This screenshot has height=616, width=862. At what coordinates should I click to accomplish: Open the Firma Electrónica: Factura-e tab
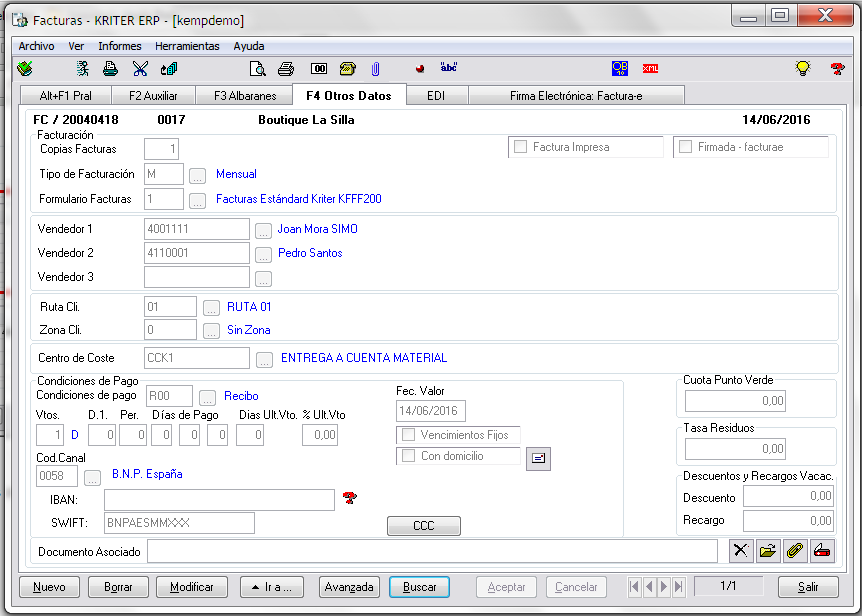(x=576, y=96)
